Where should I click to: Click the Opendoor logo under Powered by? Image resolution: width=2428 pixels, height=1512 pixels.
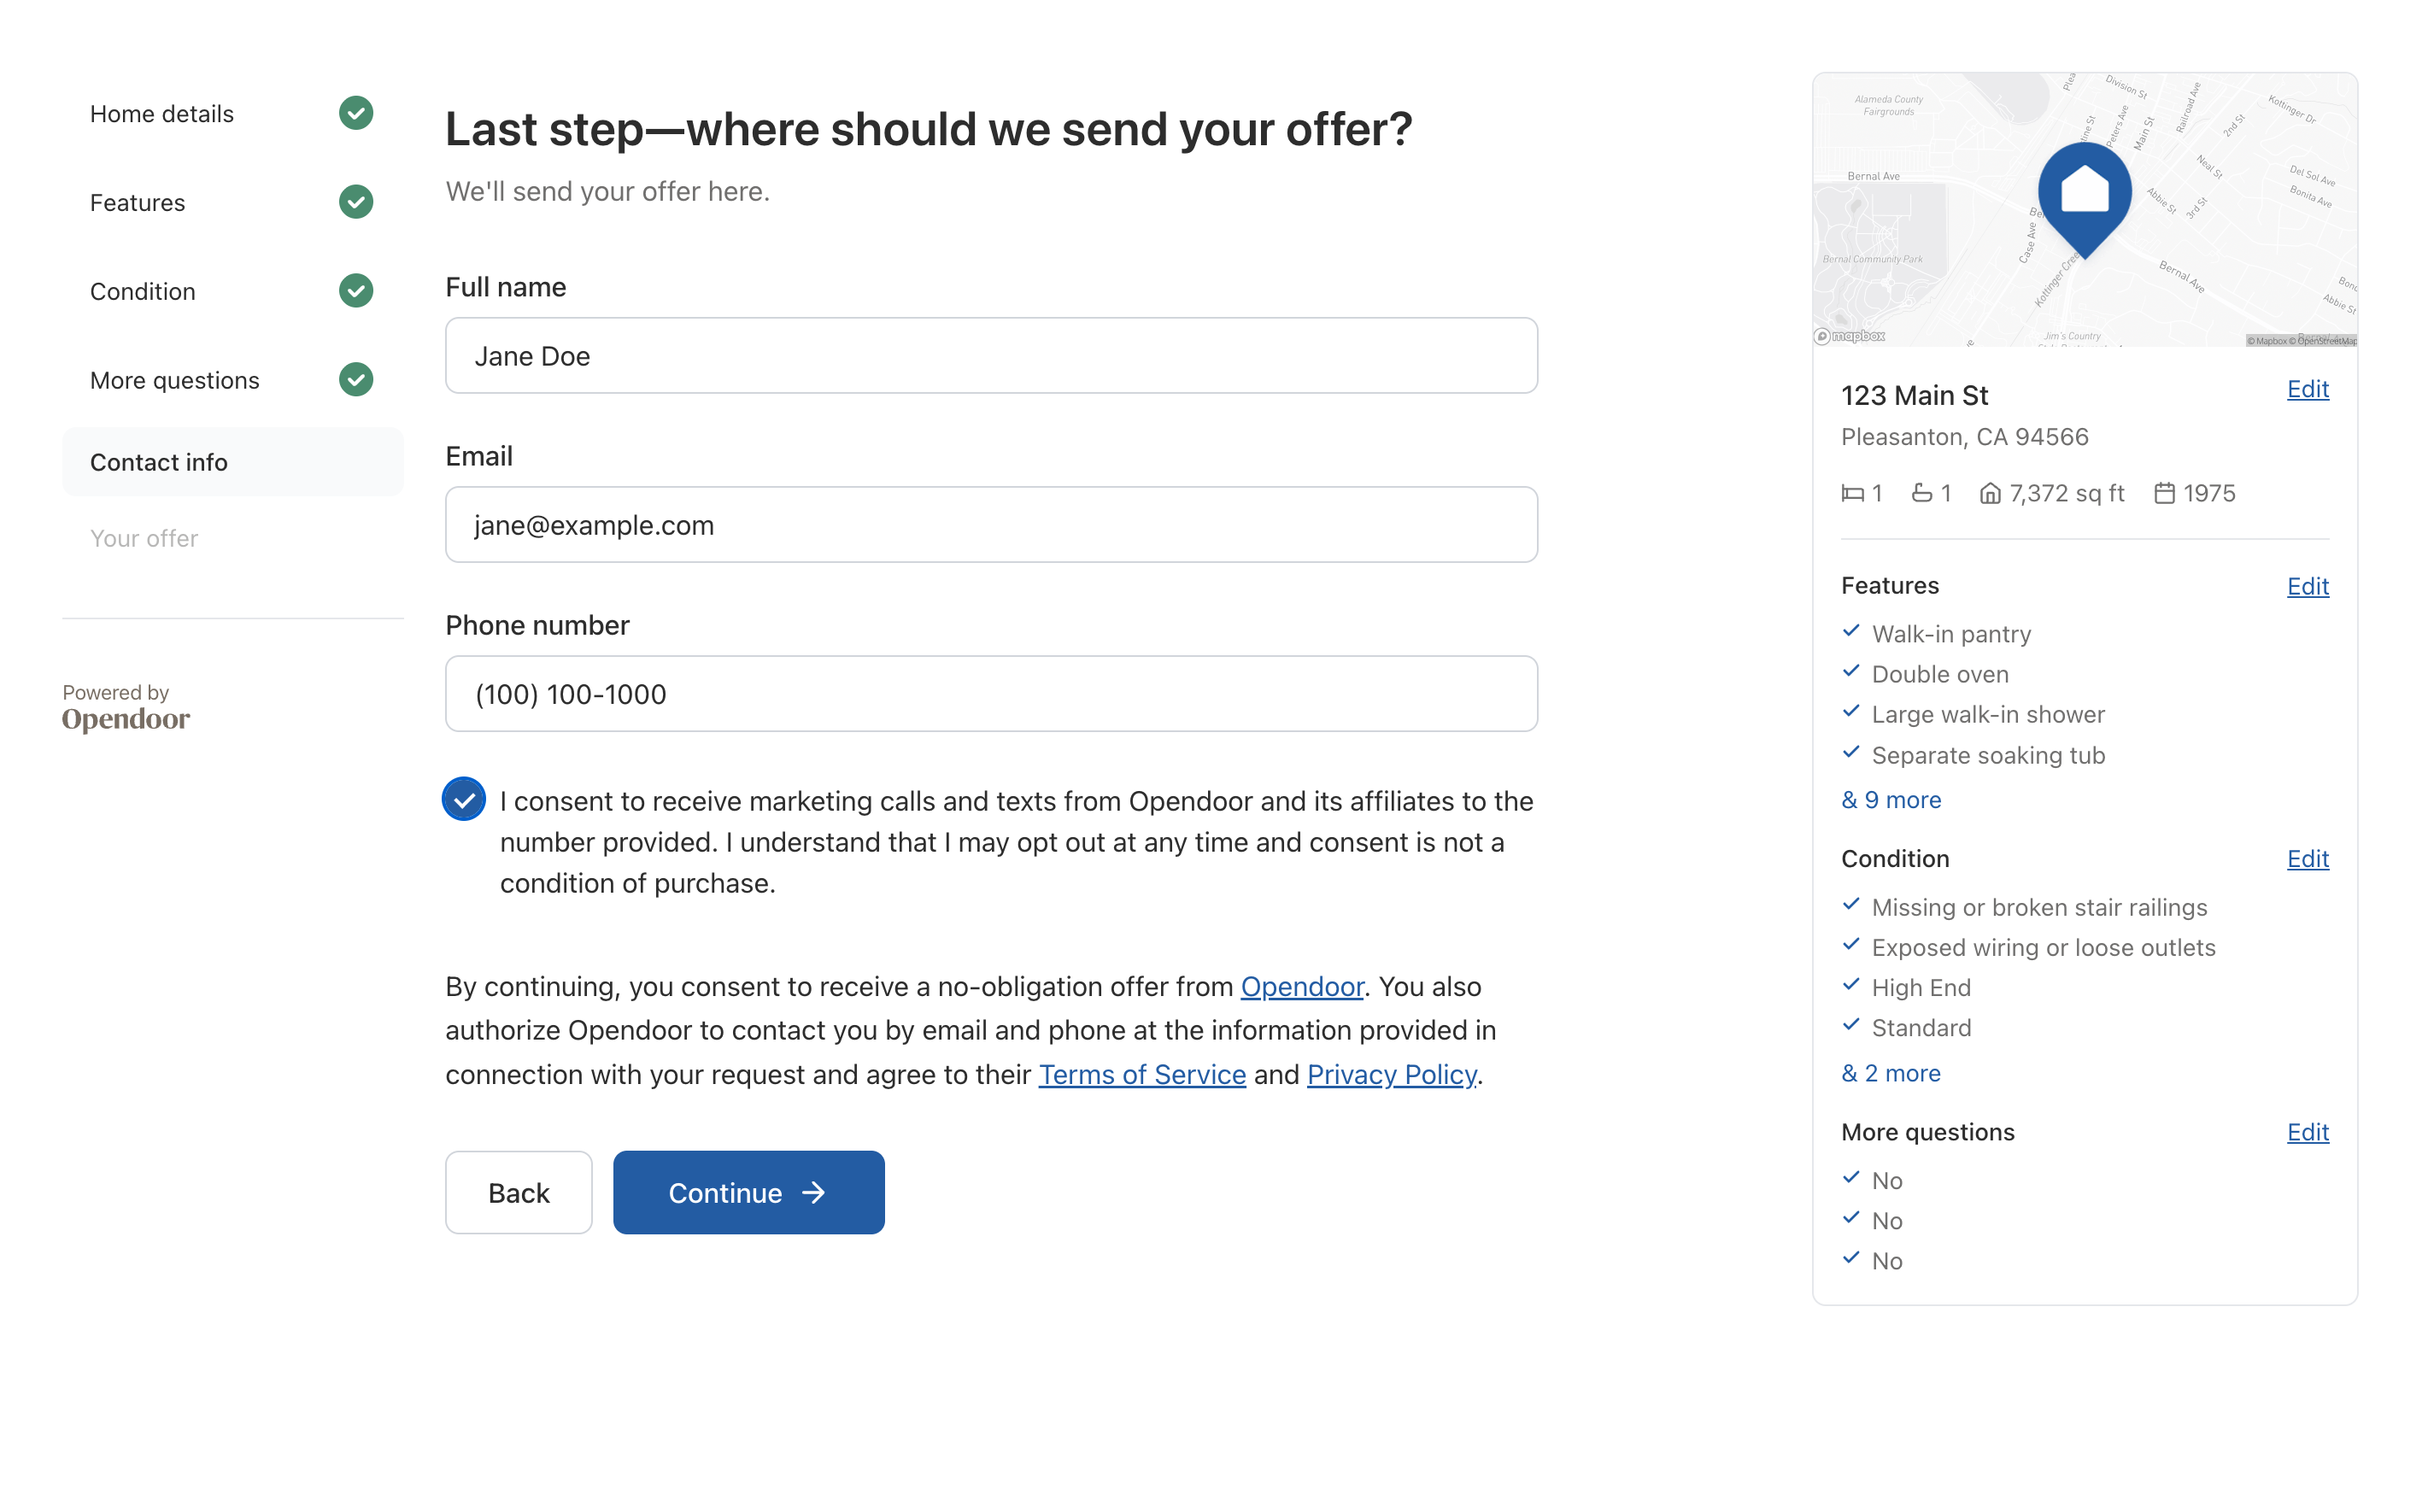125,719
